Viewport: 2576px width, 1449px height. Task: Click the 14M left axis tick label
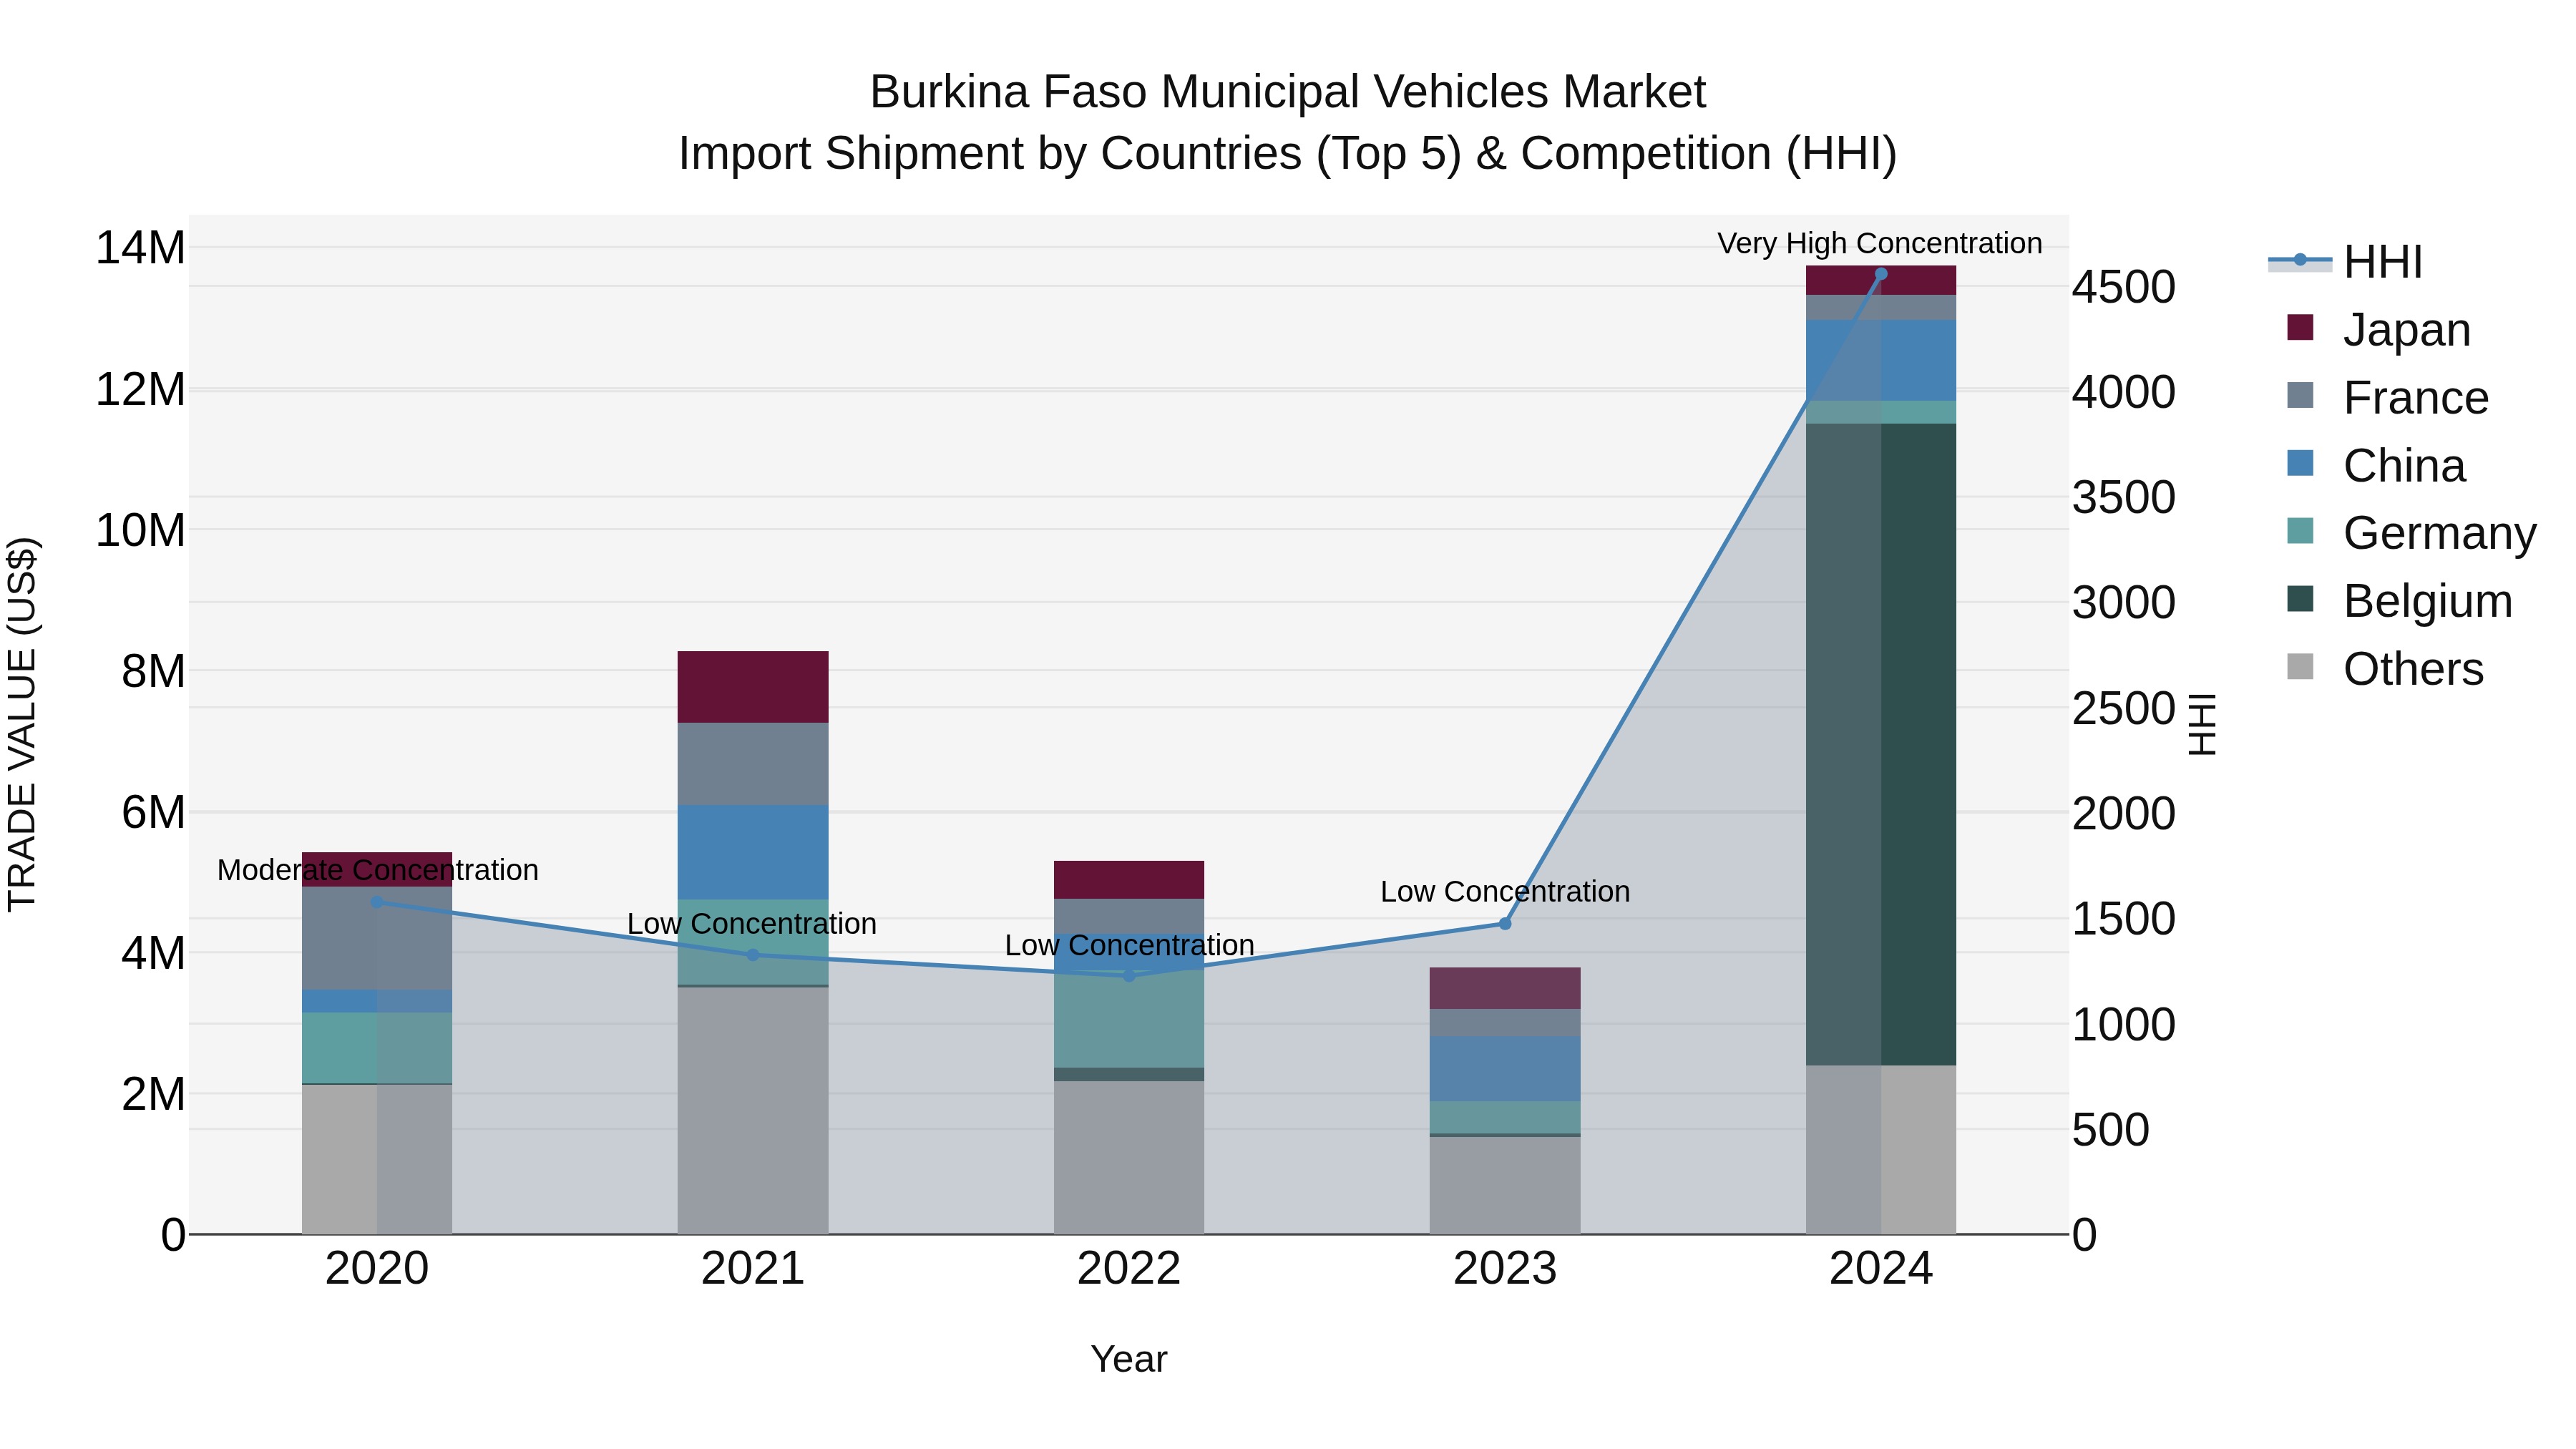pos(140,247)
